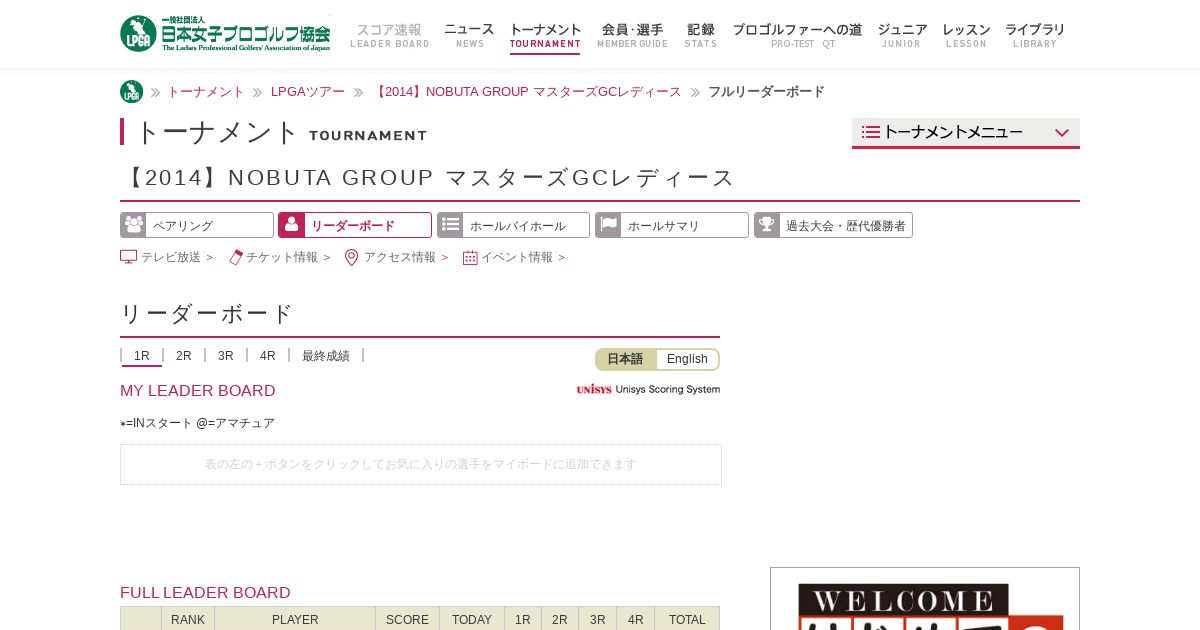This screenshot has width=1200, height=630.
Task: Click the RANK column header
Action: click(188, 619)
